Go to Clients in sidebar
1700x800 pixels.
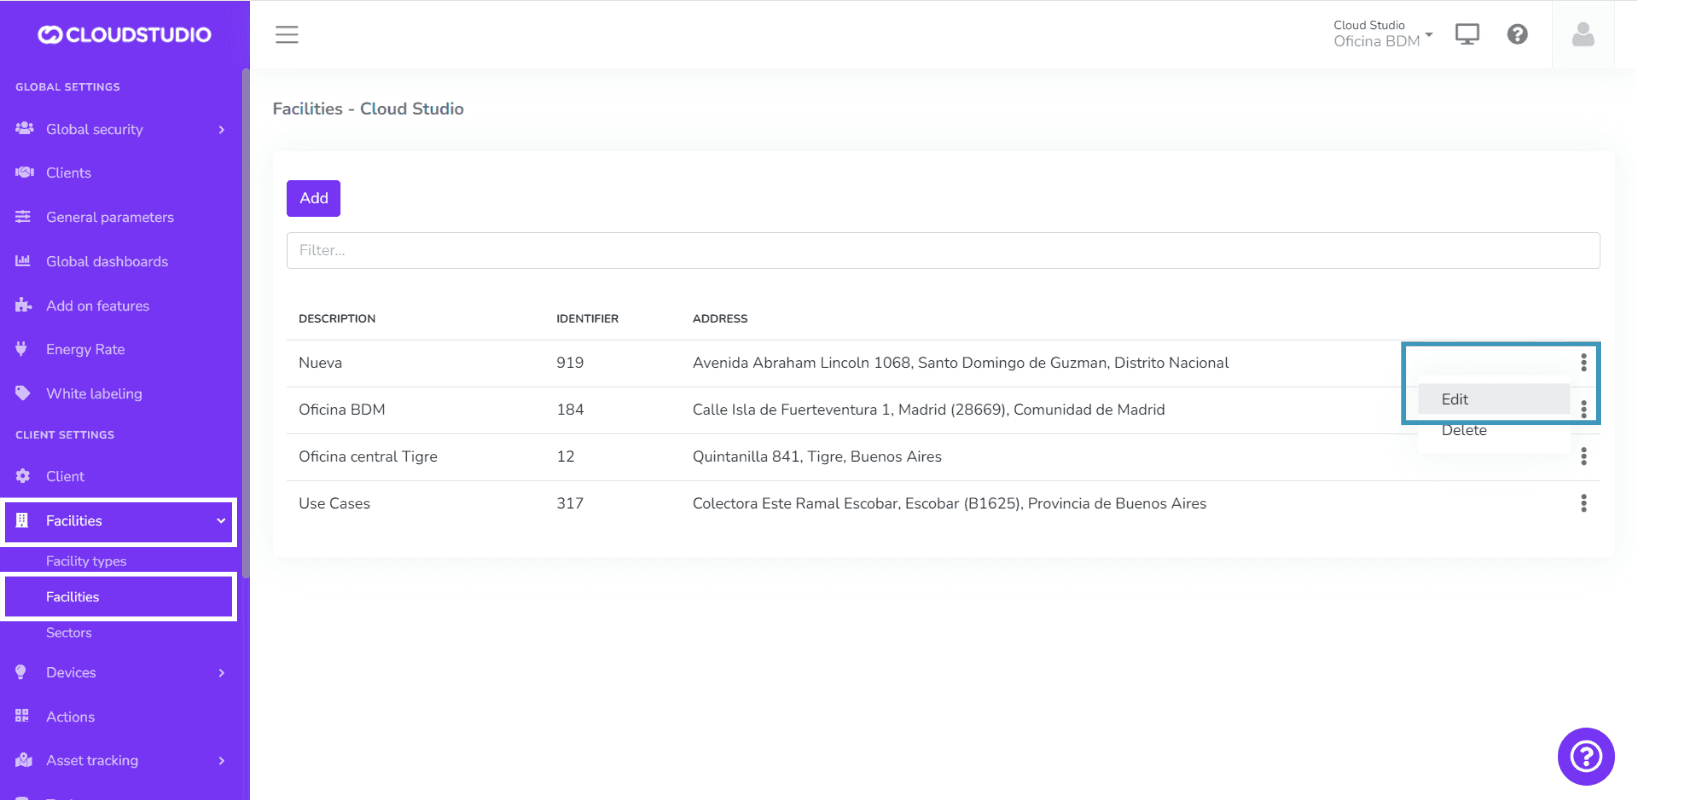coord(68,173)
